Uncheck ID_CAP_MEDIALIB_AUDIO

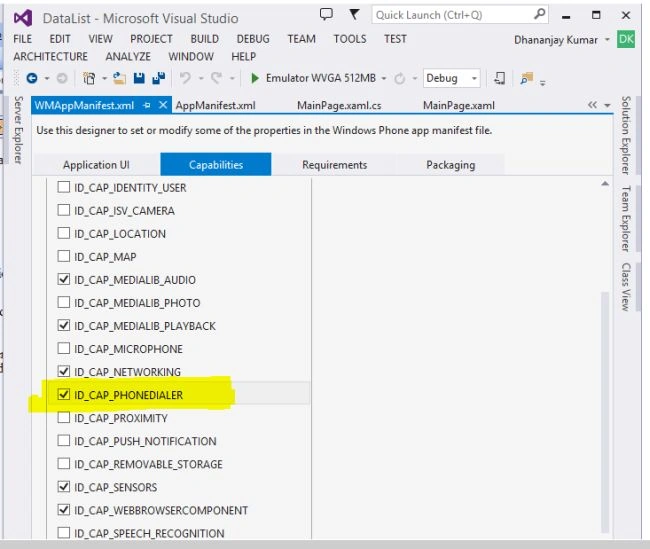tap(63, 279)
